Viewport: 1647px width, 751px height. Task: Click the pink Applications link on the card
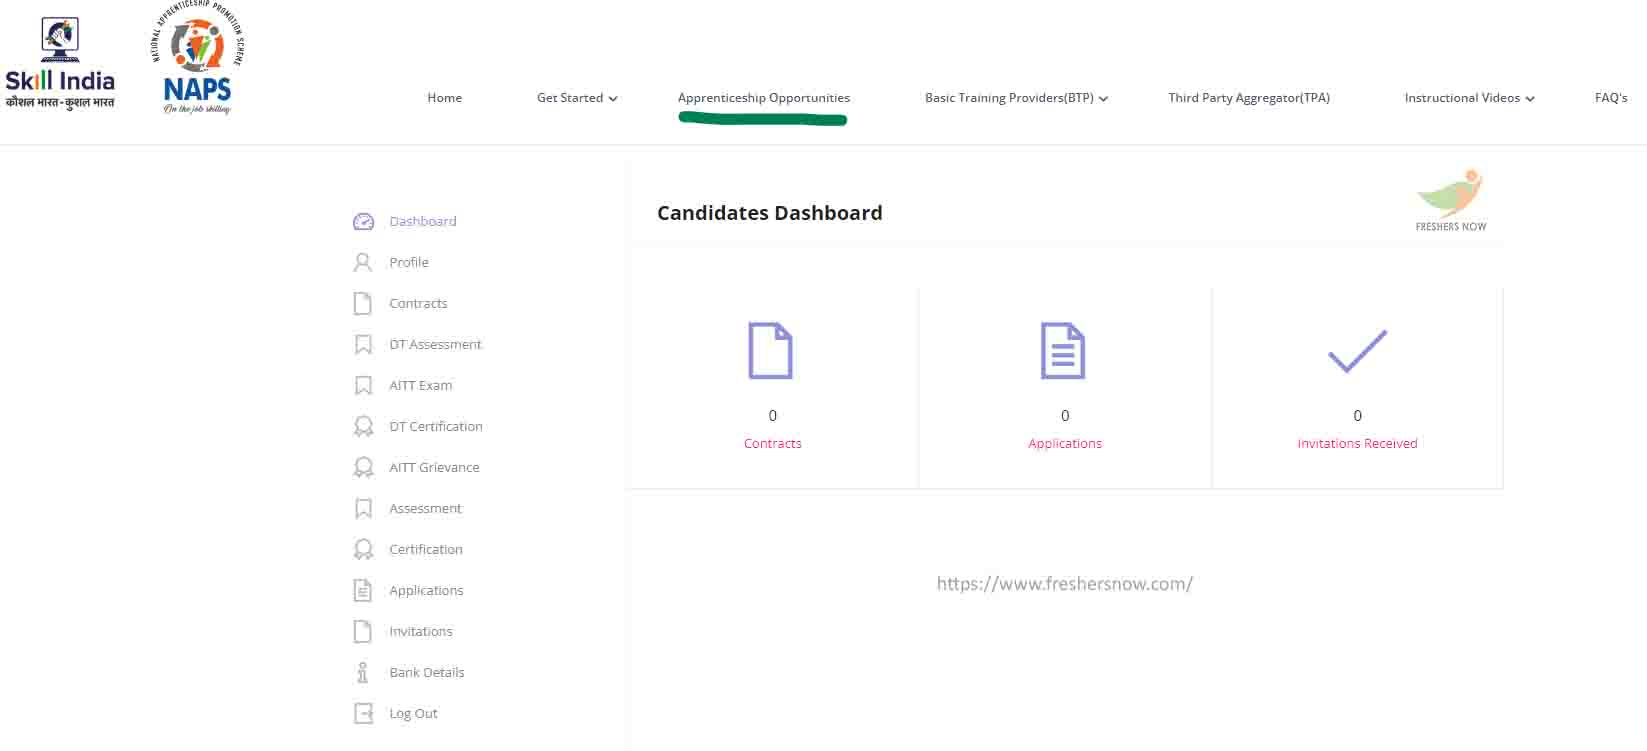(1065, 444)
